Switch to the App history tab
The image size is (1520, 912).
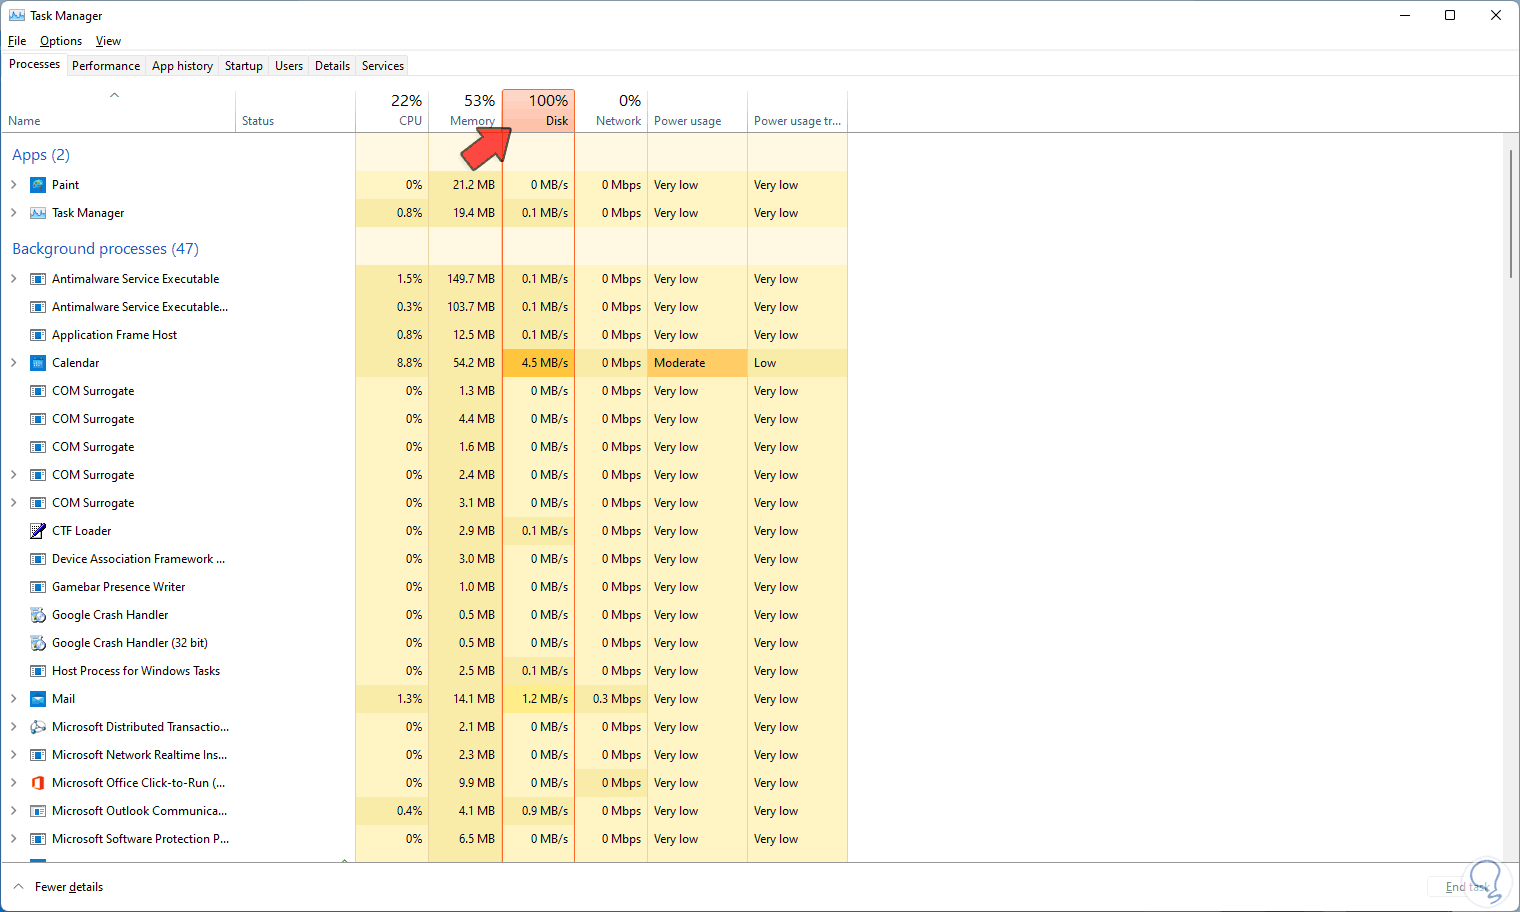click(x=182, y=66)
